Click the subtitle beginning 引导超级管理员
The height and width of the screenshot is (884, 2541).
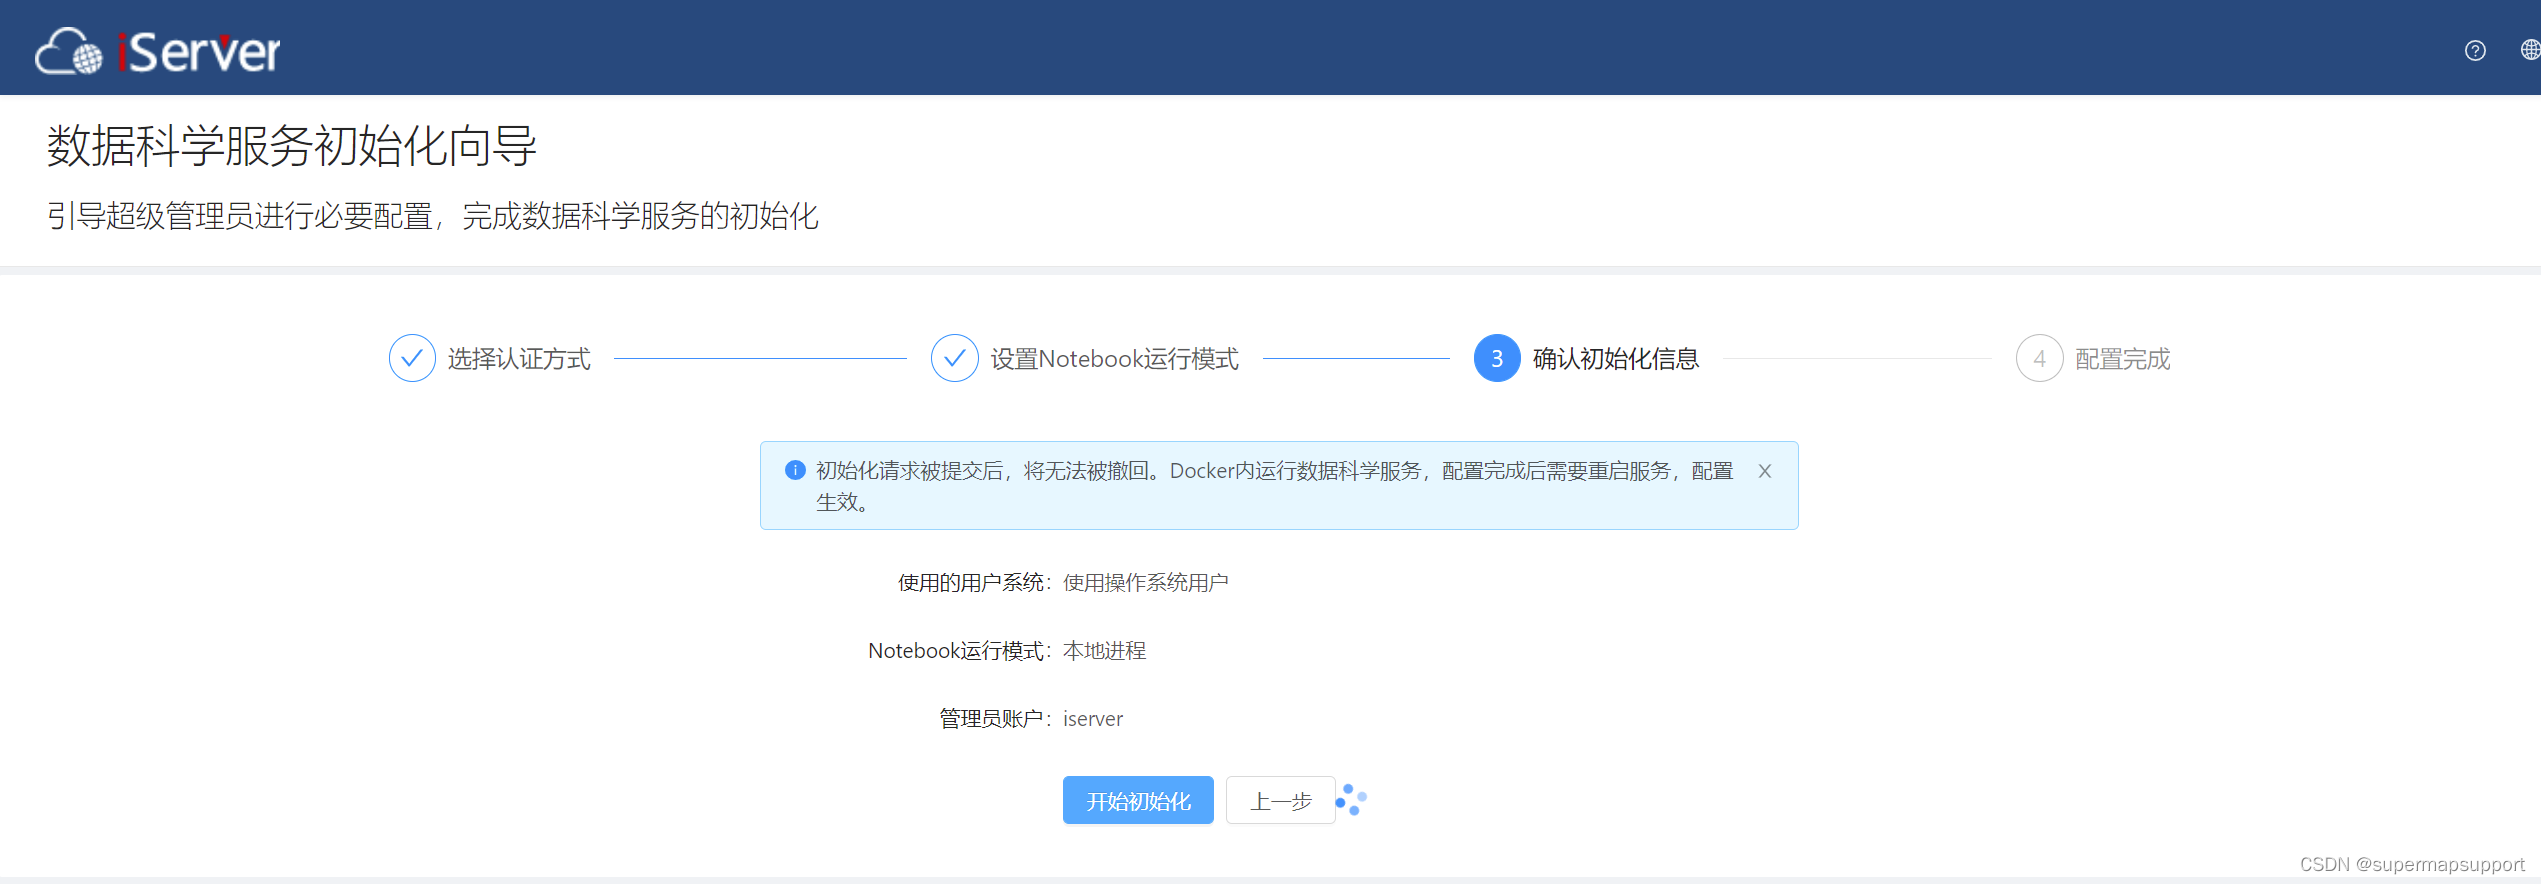click(x=433, y=216)
